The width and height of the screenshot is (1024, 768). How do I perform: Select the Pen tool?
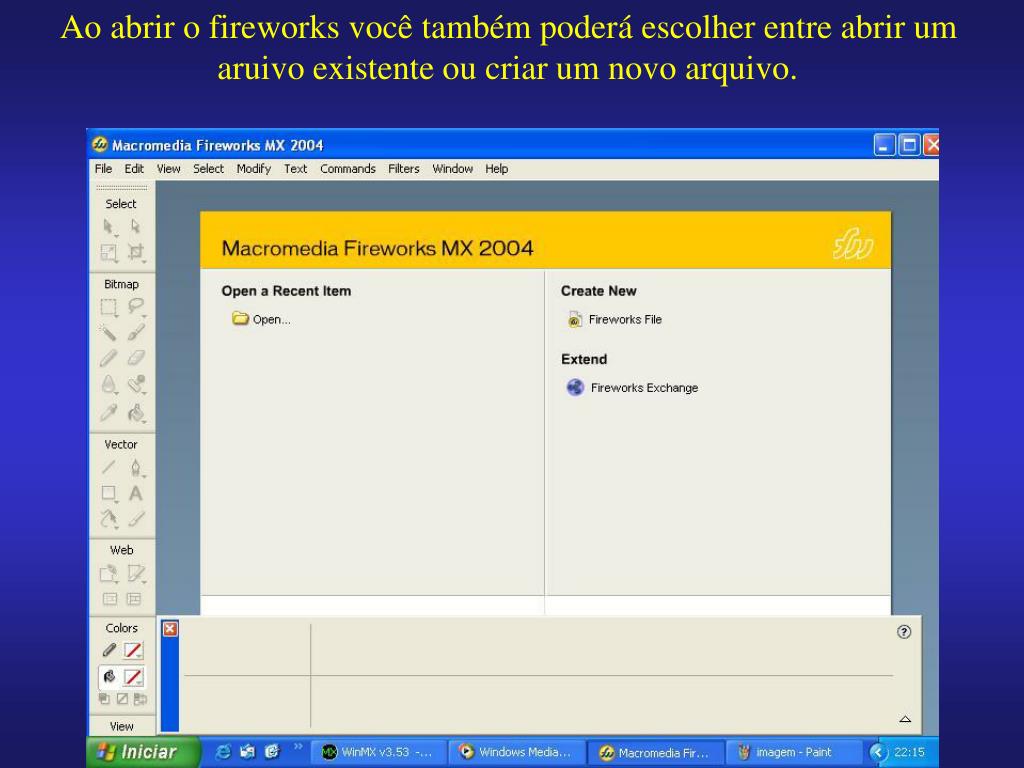click(x=136, y=467)
